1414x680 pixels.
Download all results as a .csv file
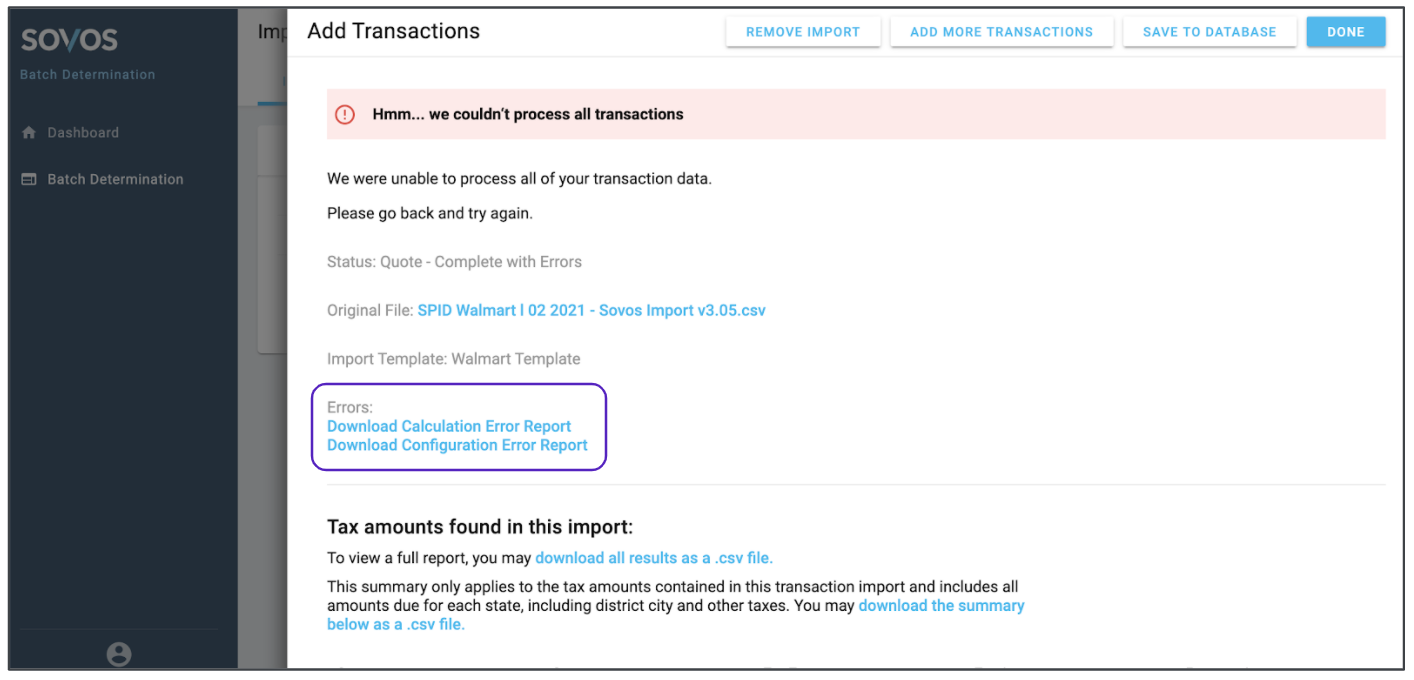coord(654,558)
